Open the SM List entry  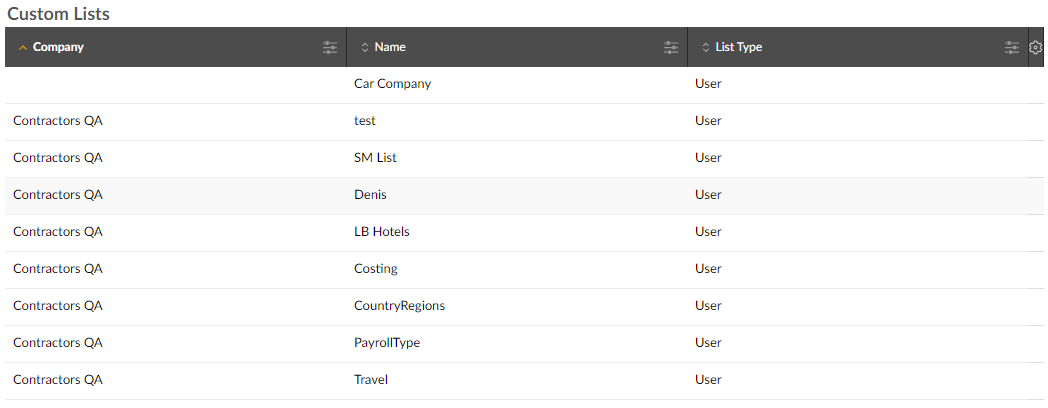[375, 158]
